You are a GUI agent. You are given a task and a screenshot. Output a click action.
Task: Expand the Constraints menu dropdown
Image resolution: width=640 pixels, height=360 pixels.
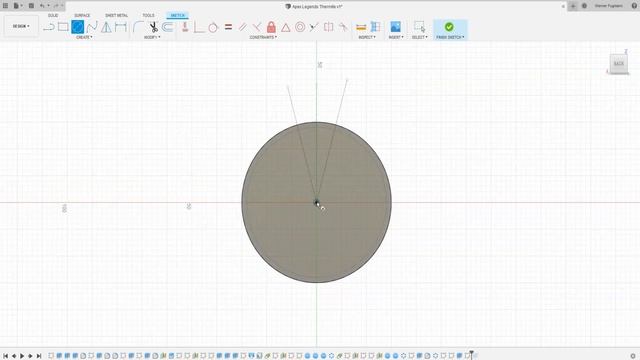(x=263, y=37)
